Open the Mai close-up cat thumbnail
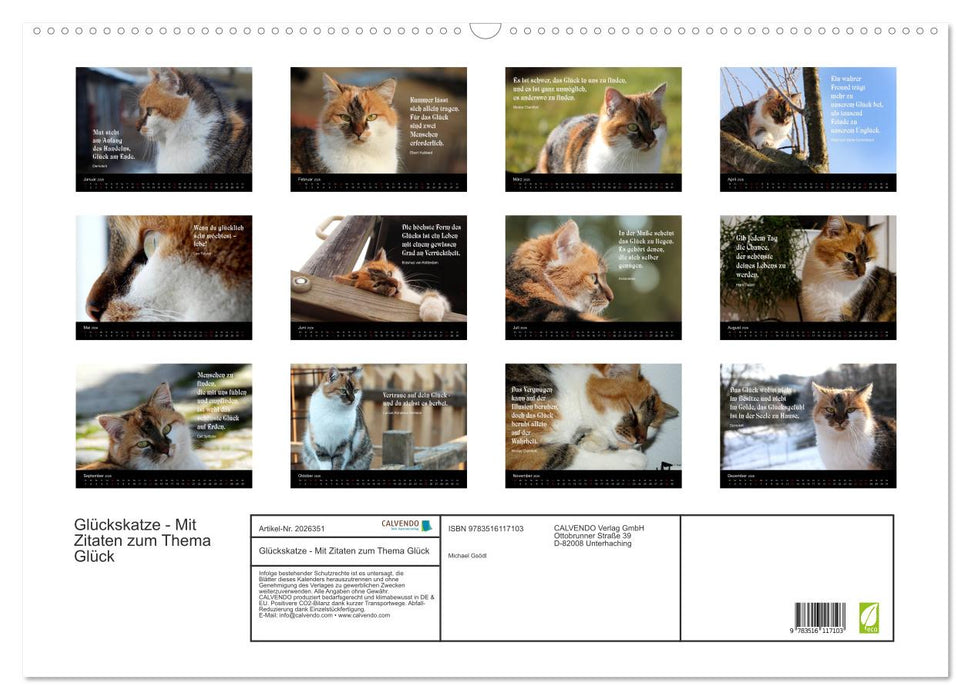This screenshot has width=971, height=700. pos(164,277)
